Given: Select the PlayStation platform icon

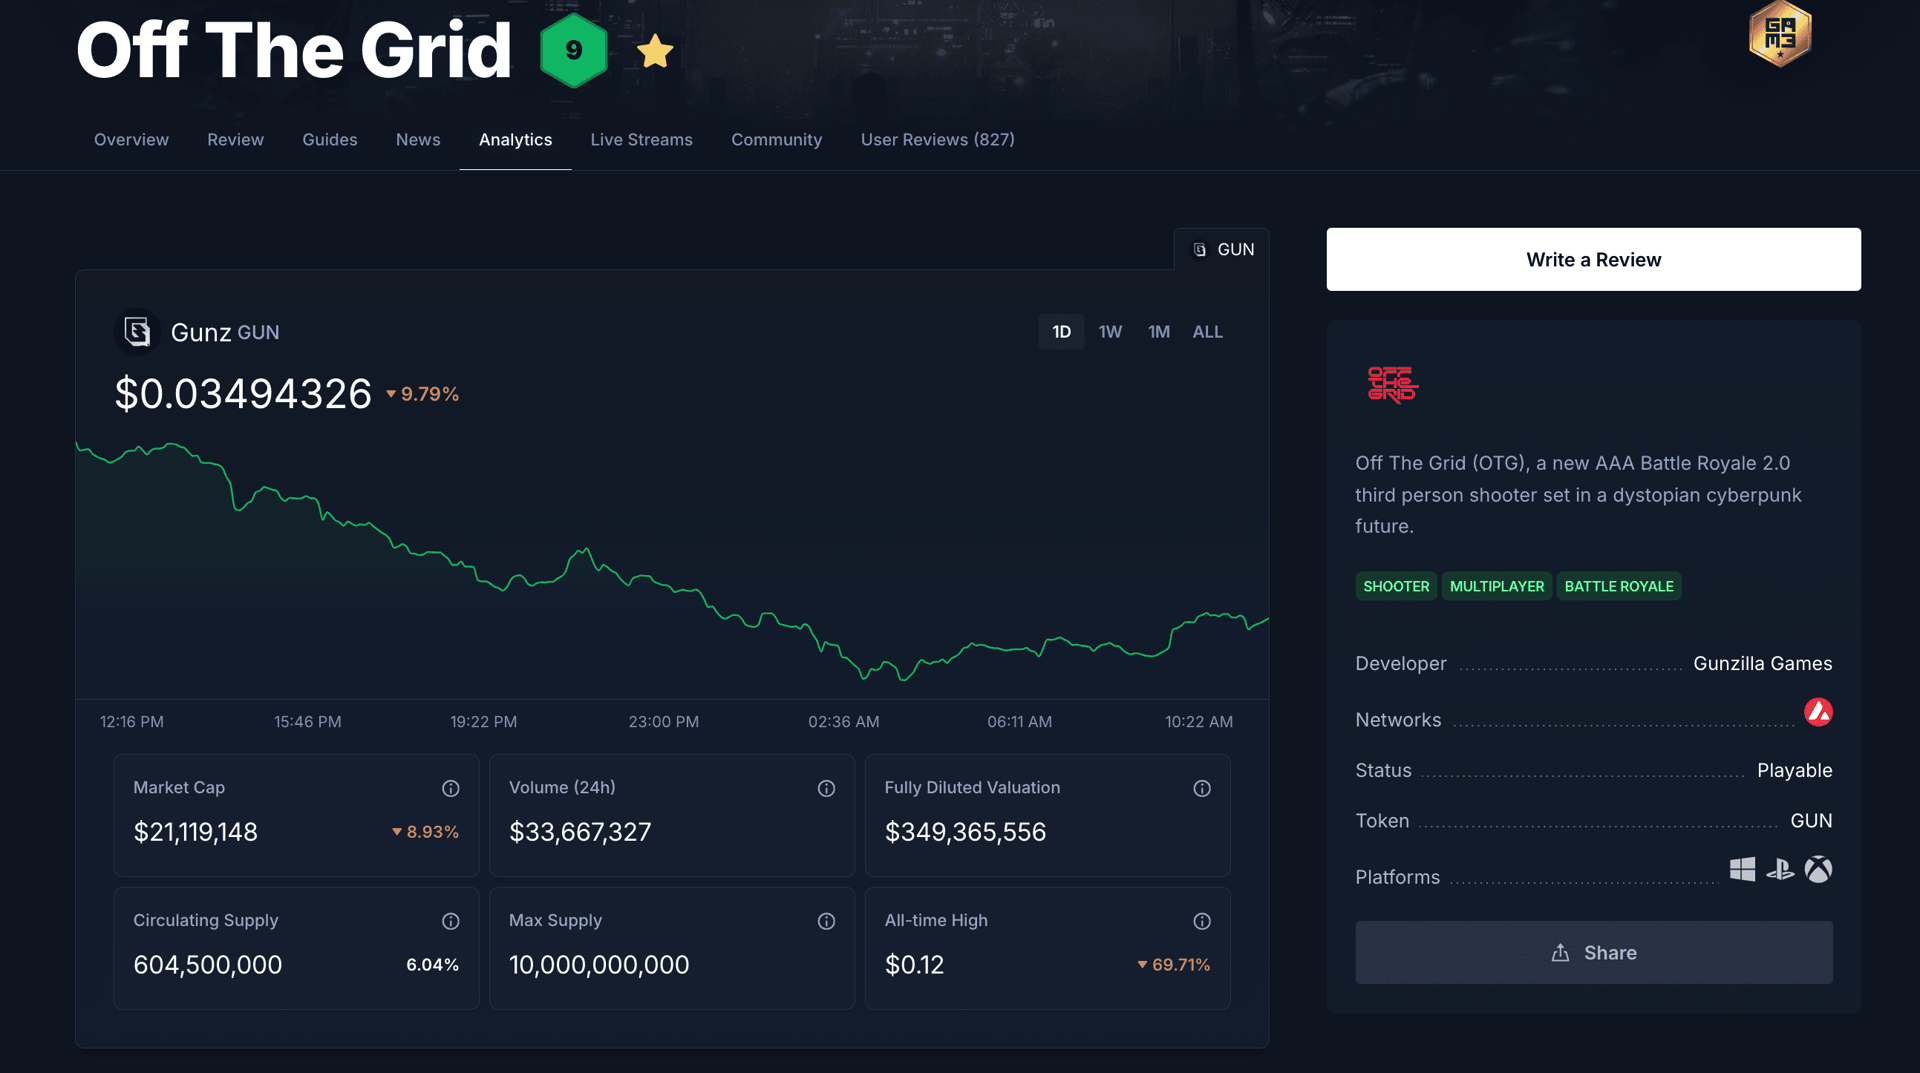Looking at the screenshot, I should coord(1780,870).
